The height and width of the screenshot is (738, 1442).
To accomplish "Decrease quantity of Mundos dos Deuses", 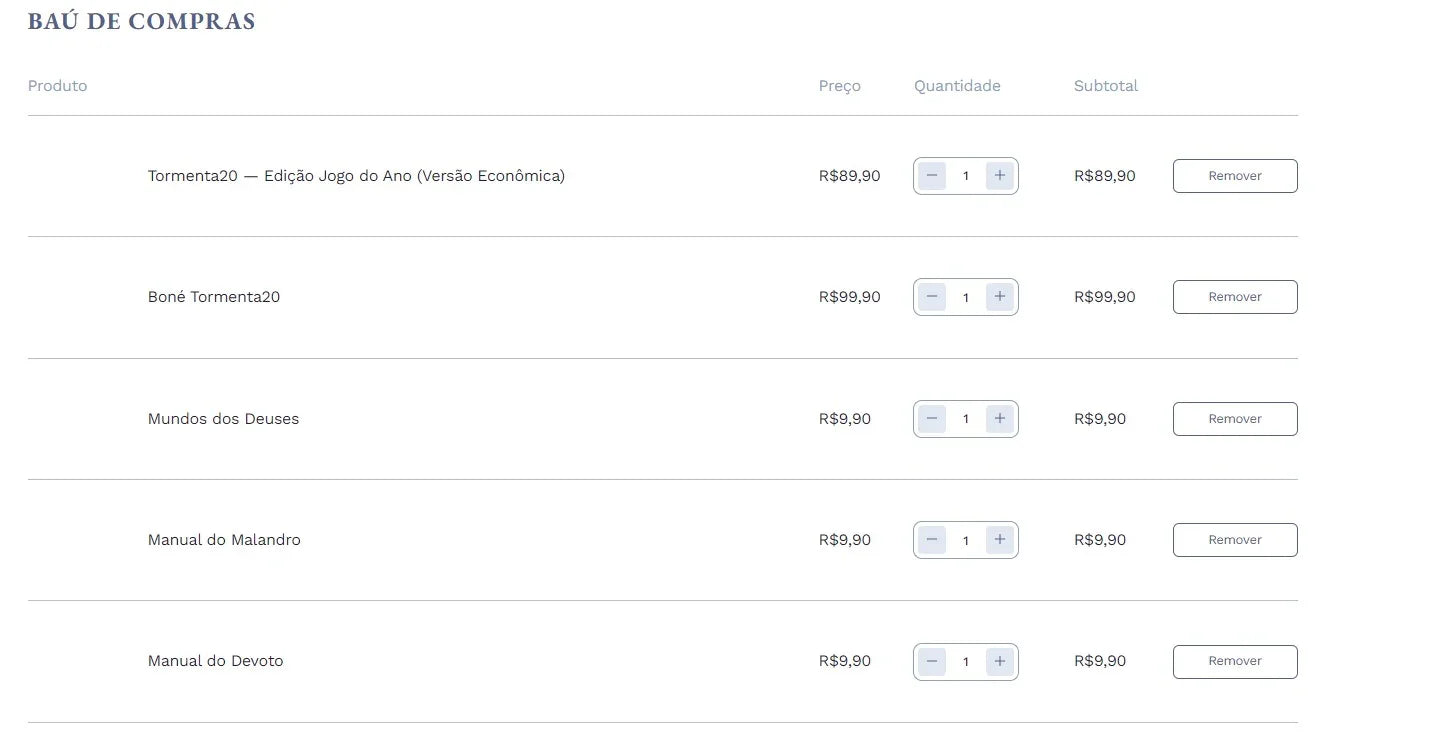I will click(x=932, y=419).
